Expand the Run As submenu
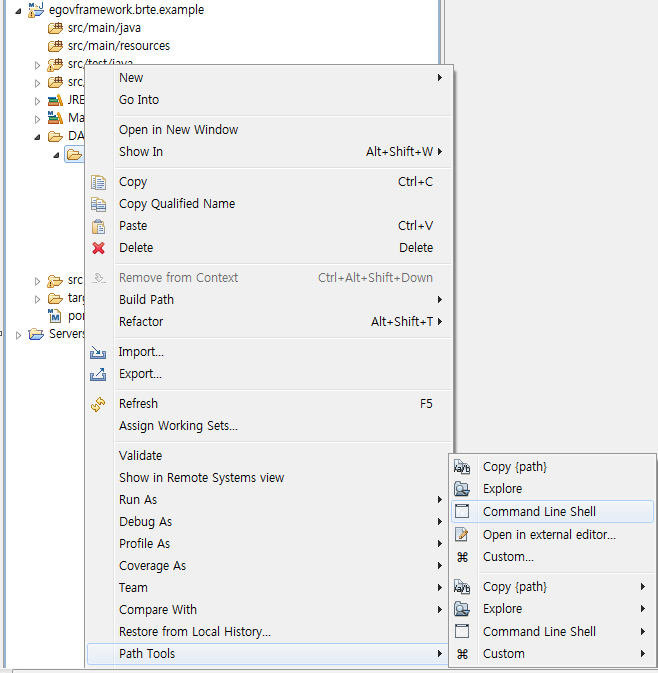658x673 pixels. tap(439, 500)
